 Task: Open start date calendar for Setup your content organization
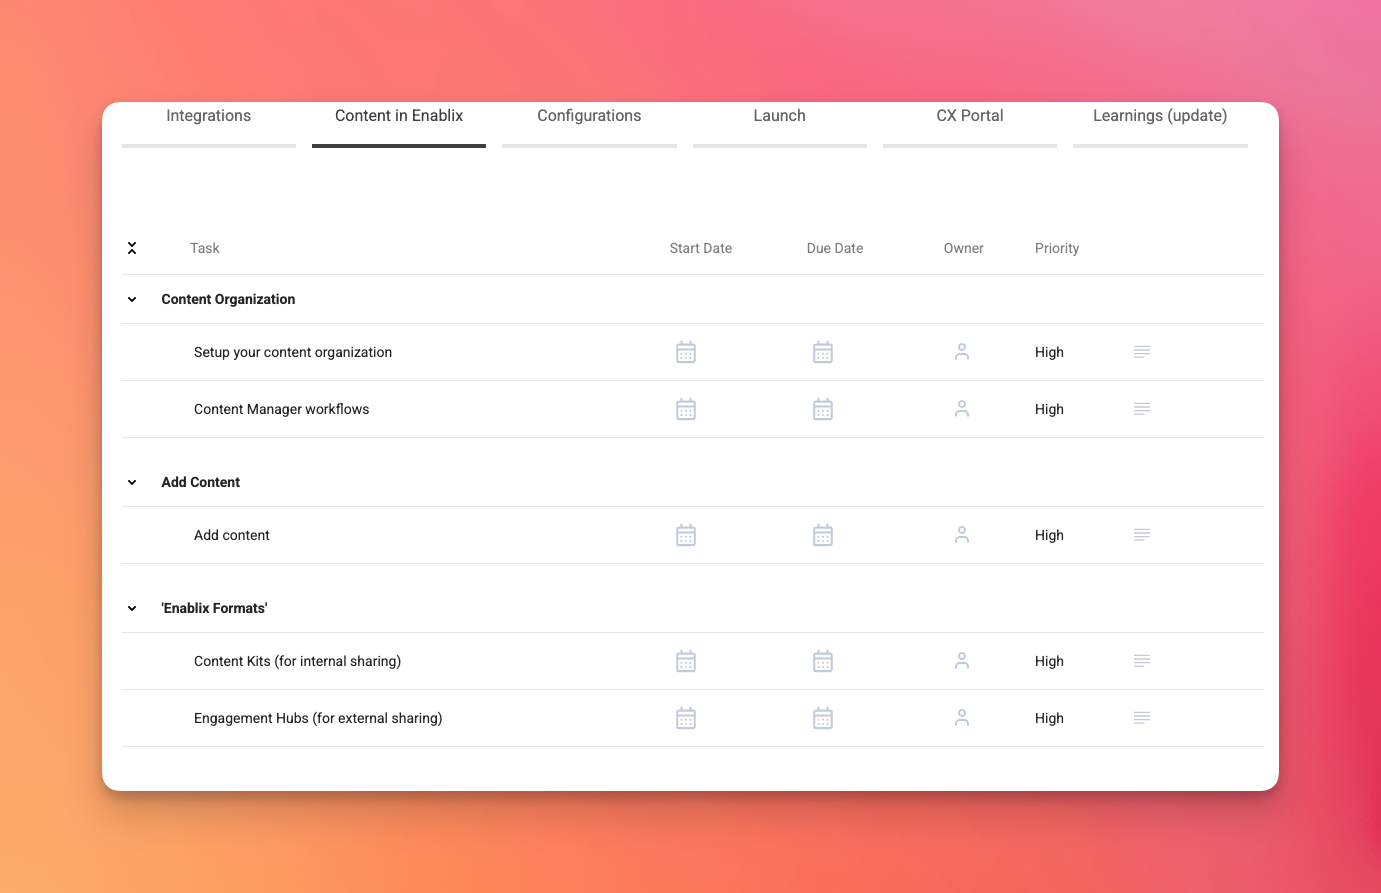pyautogui.click(x=685, y=352)
